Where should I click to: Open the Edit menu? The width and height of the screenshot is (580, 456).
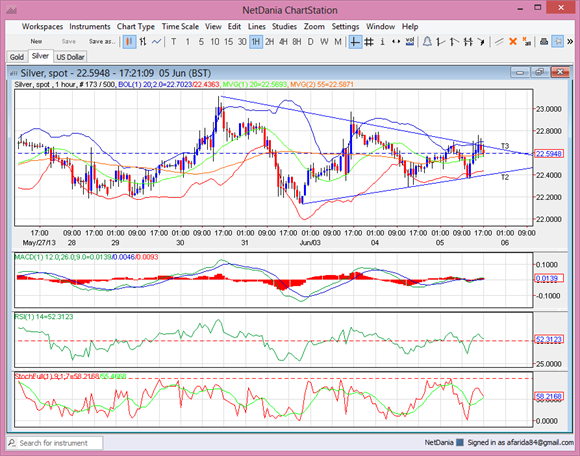(x=234, y=27)
